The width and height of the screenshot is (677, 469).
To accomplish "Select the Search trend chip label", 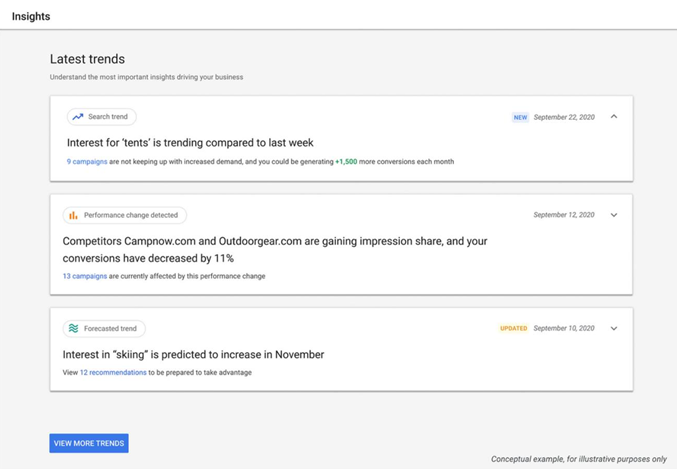I will pos(108,117).
